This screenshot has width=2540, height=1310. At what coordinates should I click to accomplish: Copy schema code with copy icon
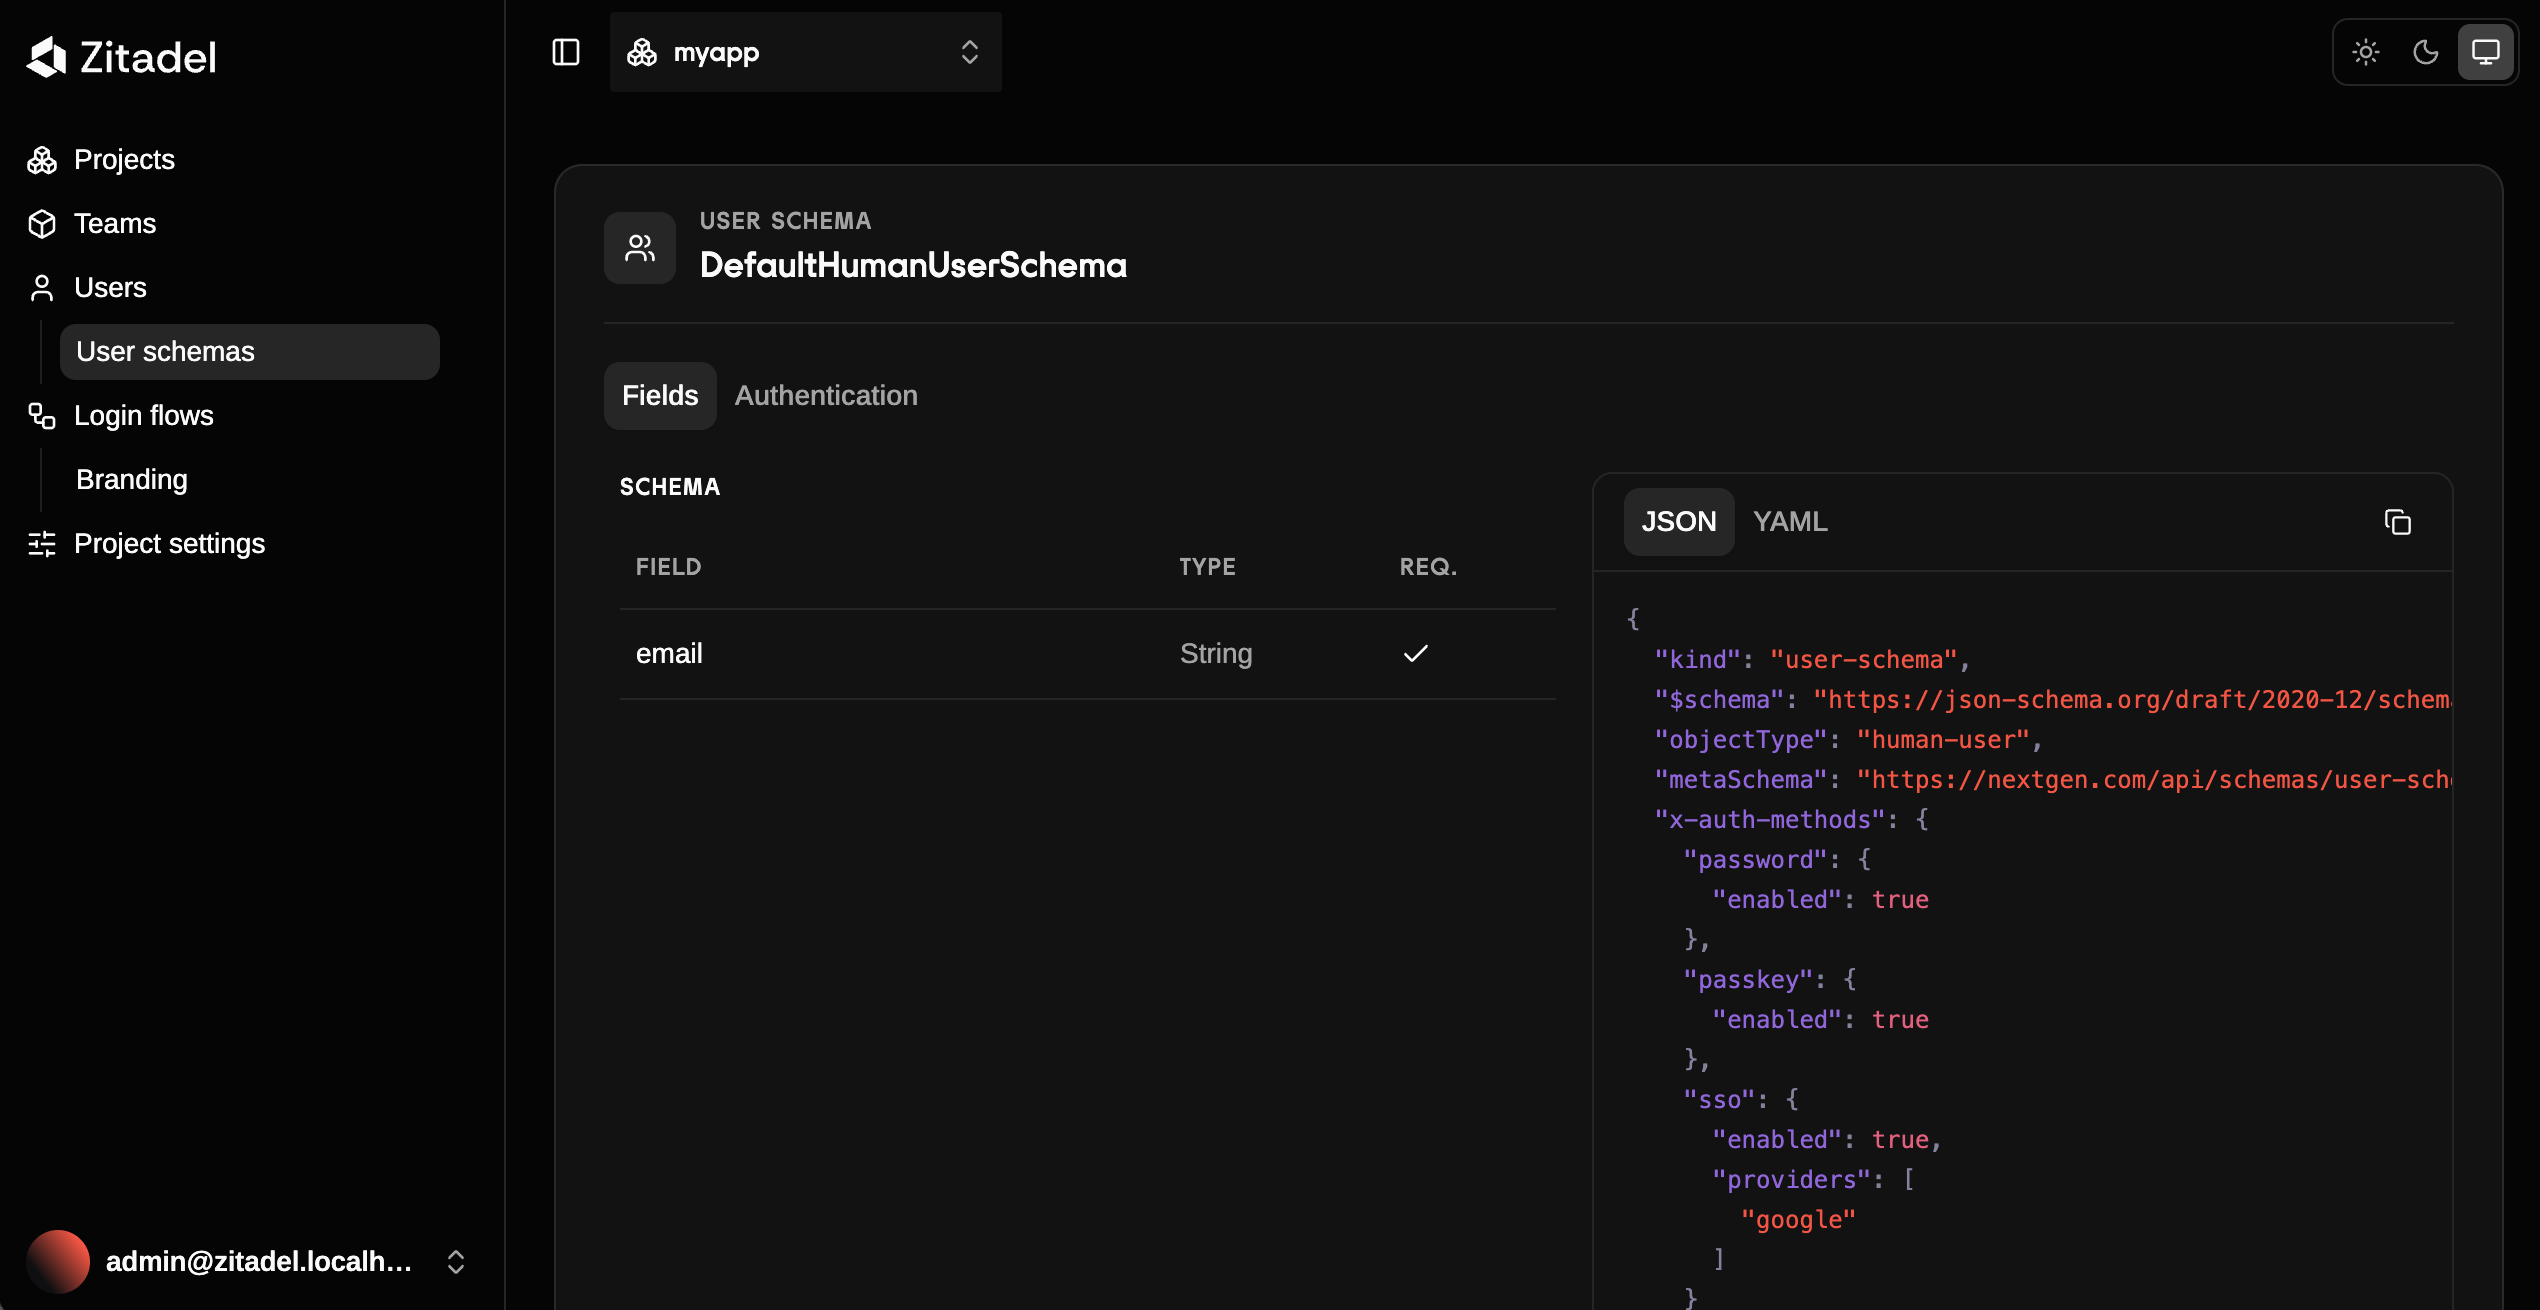pos(2398,522)
